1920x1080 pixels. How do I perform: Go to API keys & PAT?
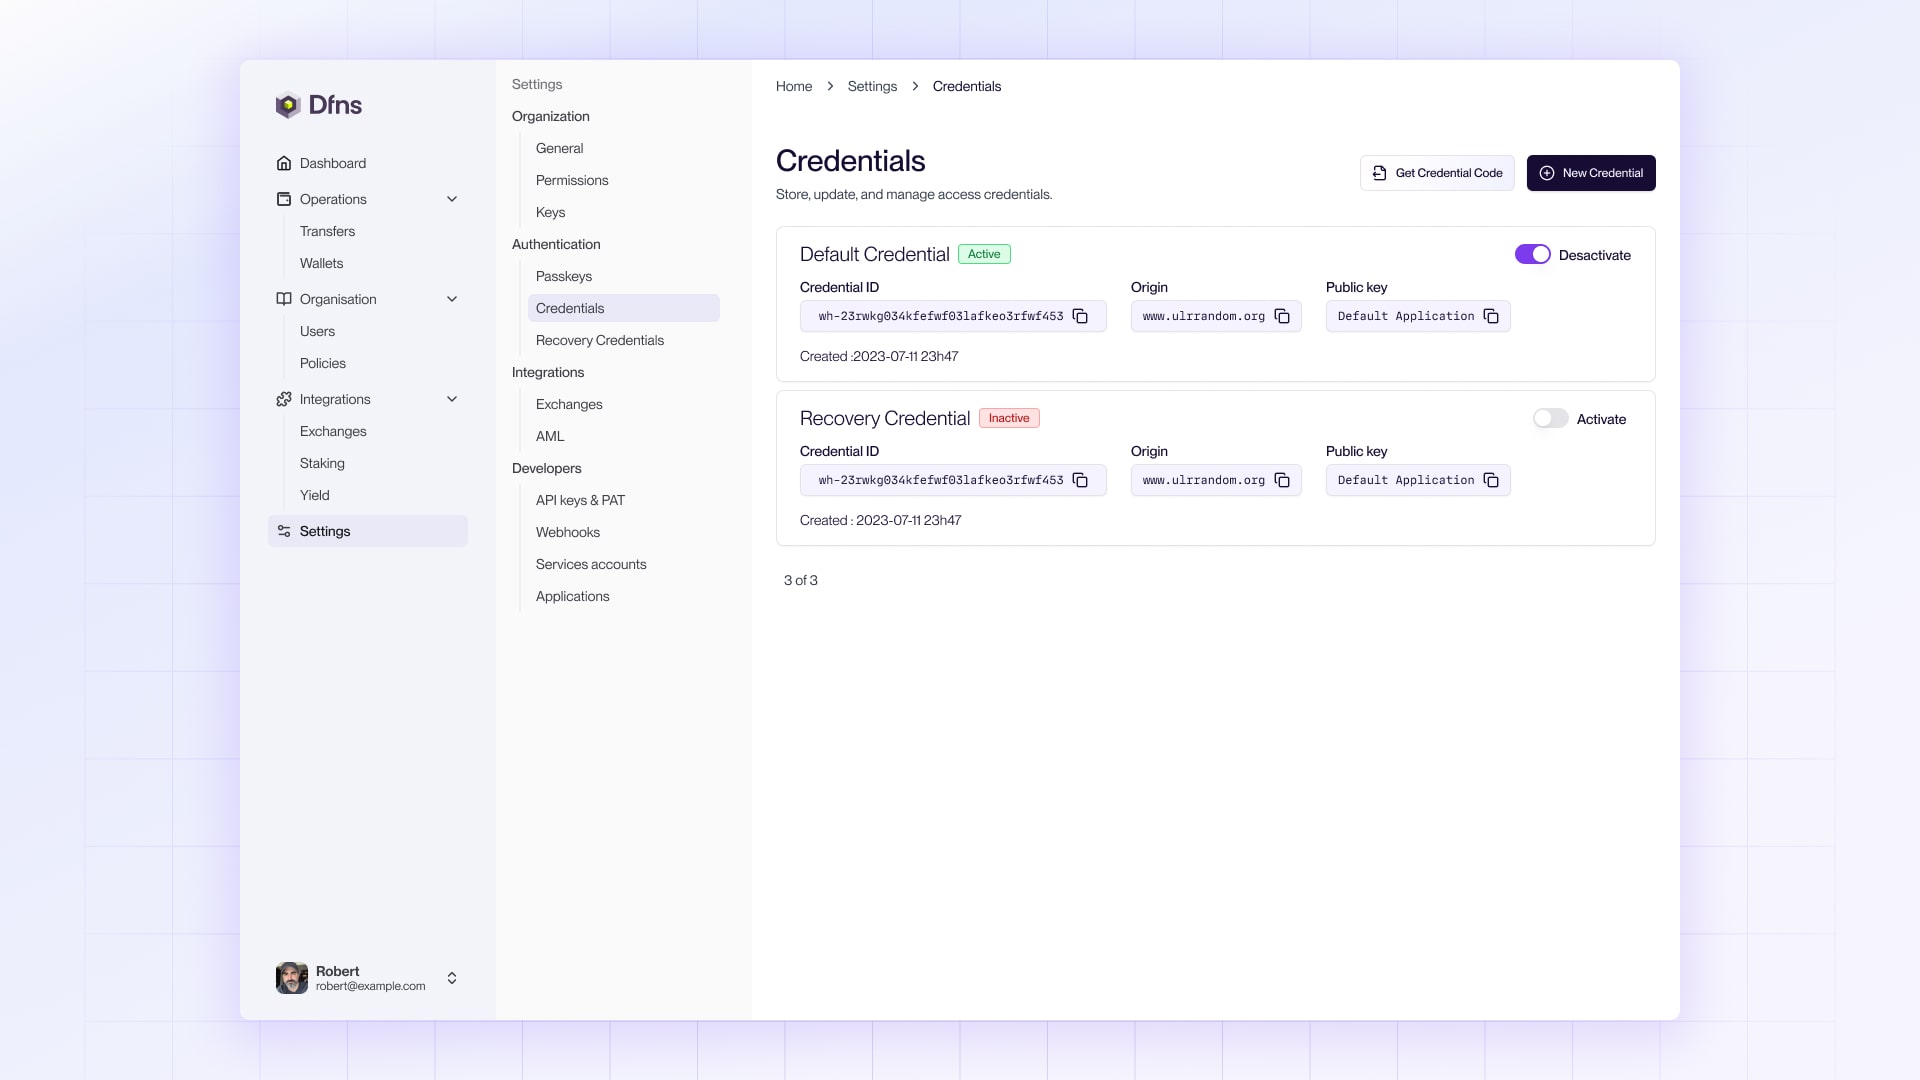[x=580, y=500]
